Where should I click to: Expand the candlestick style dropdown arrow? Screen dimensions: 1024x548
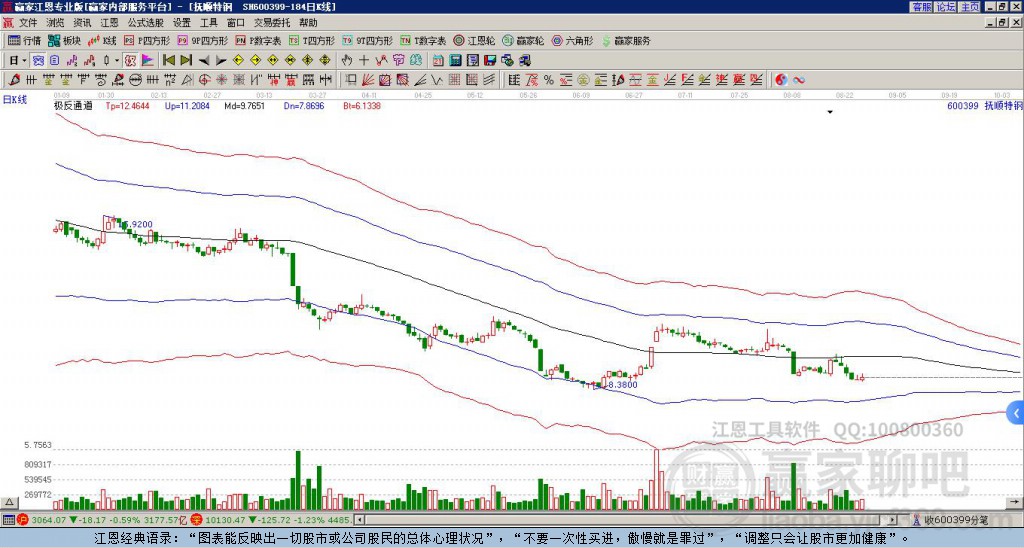117,61
